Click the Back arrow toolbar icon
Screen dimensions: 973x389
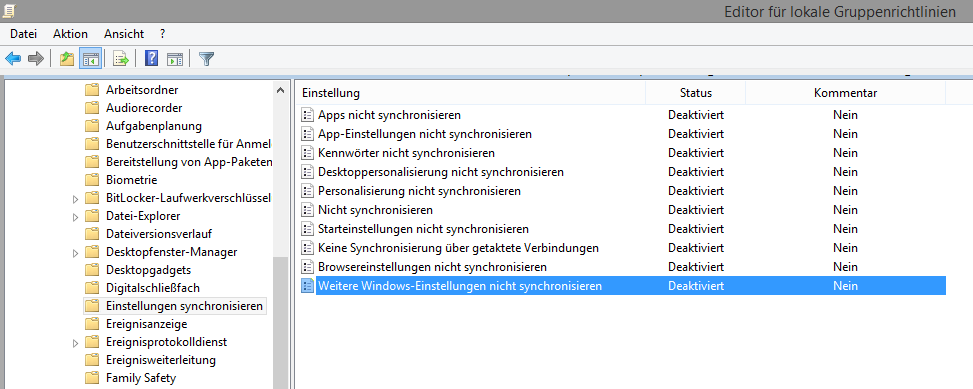[12, 59]
